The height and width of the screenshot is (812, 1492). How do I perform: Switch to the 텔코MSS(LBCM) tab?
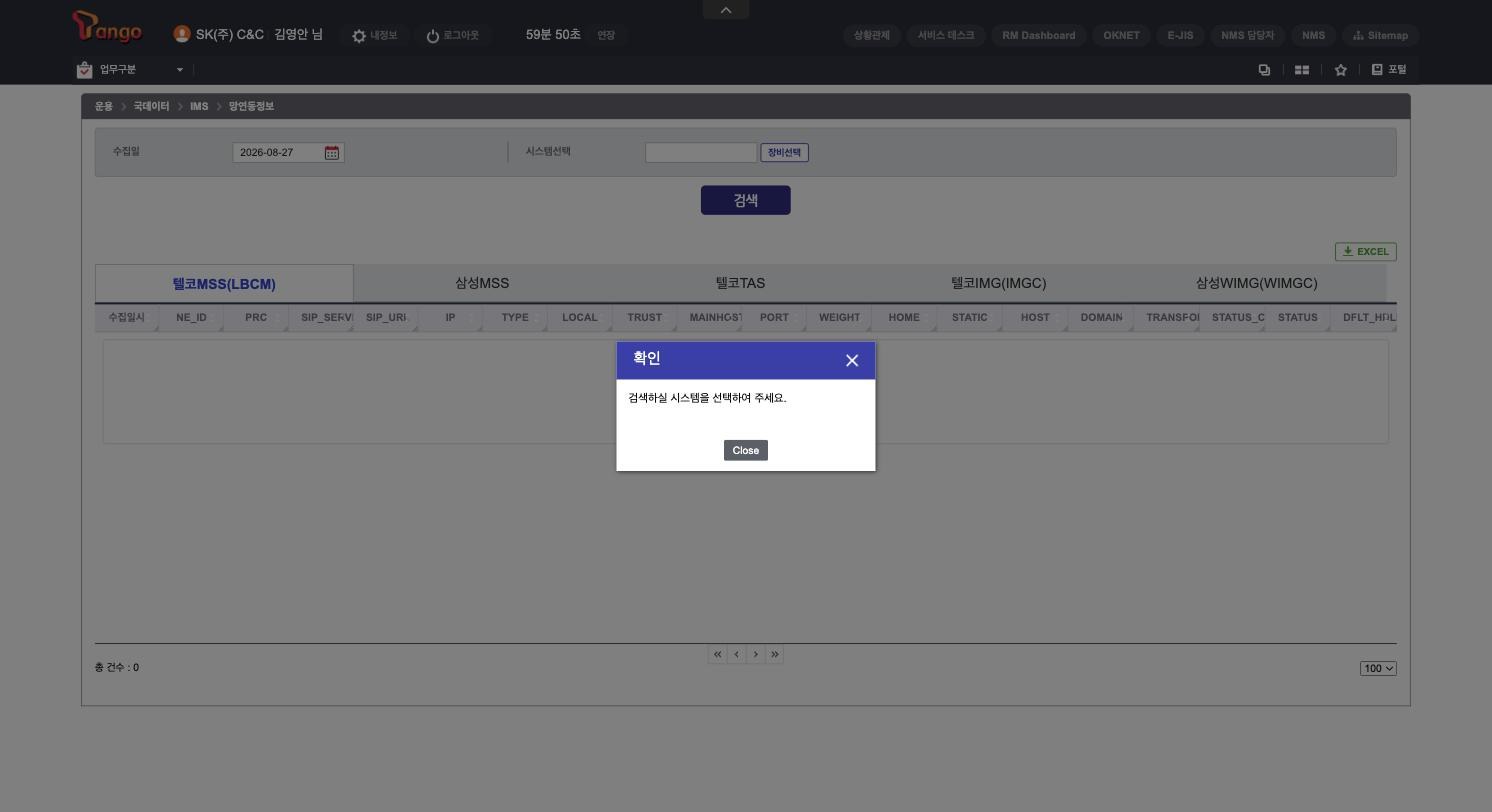tap(224, 284)
